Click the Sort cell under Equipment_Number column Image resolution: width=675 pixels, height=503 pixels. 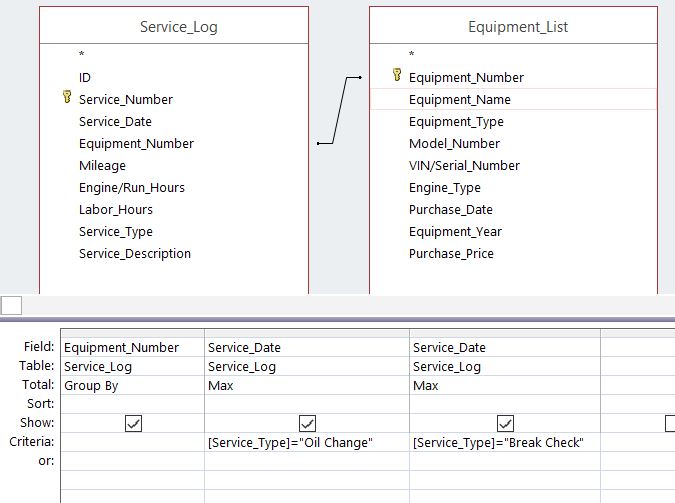[132, 404]
